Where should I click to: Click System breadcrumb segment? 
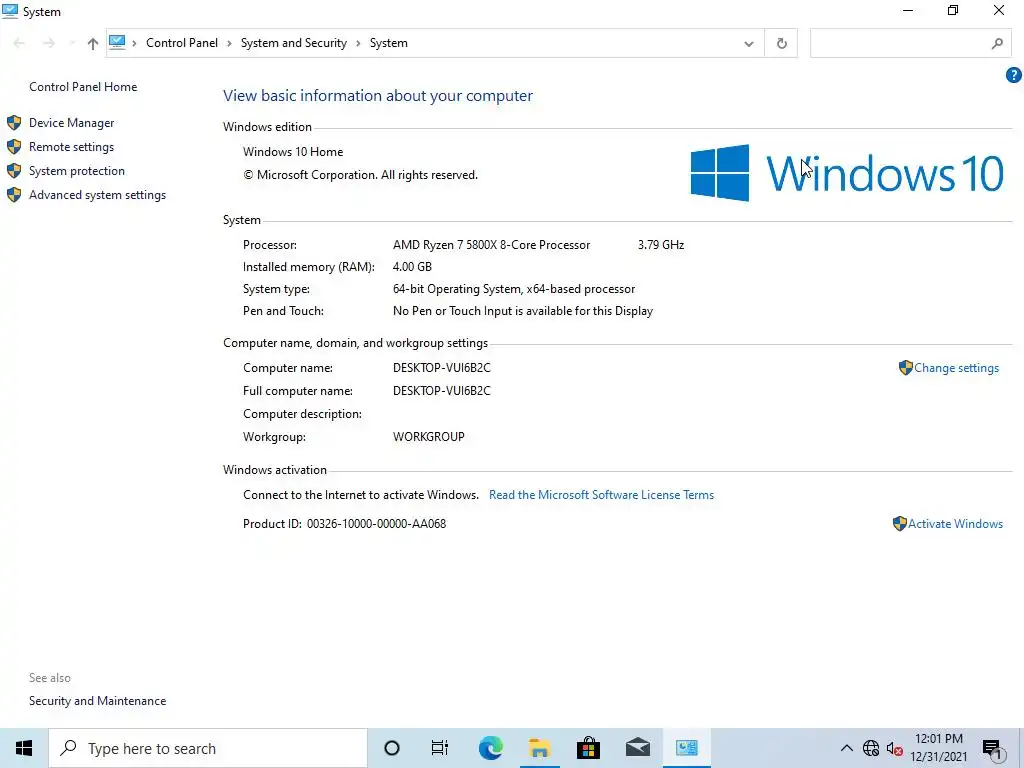tap(389, 43)
